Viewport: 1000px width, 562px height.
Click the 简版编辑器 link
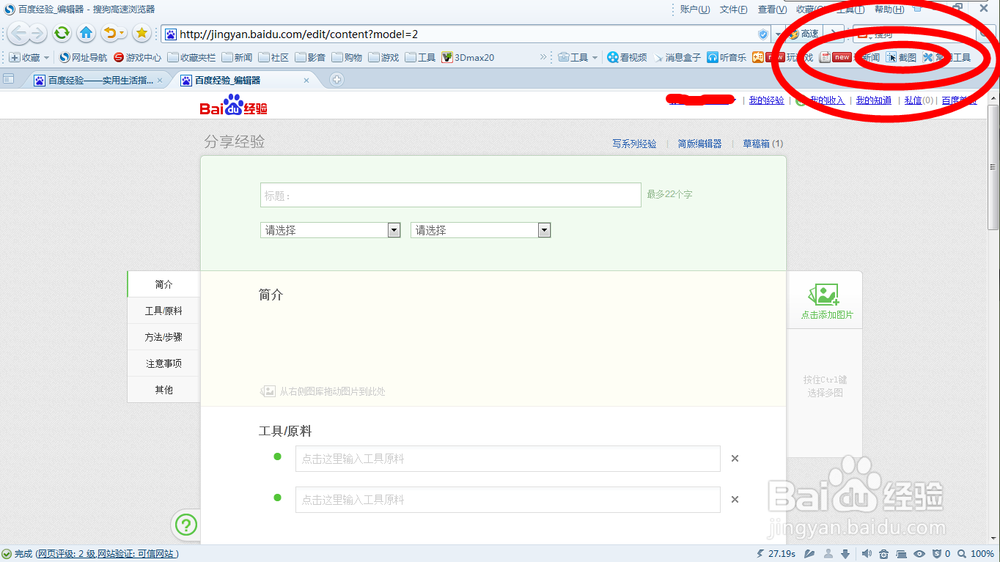click(700, 144)
